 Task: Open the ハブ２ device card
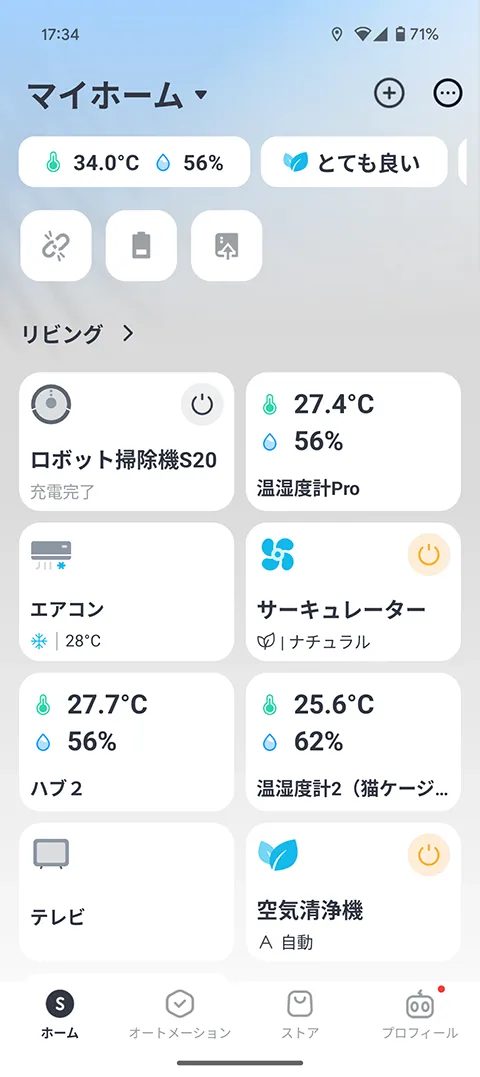pyautogui.click(x=126, y=742)
